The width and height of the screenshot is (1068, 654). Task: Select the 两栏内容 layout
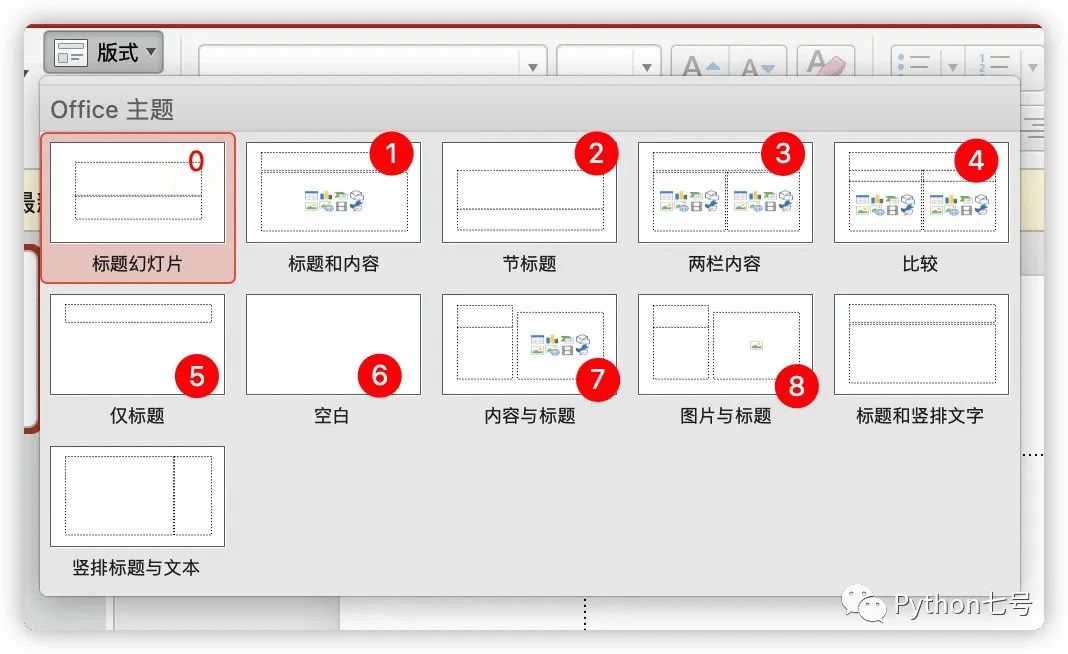point(725,192)
